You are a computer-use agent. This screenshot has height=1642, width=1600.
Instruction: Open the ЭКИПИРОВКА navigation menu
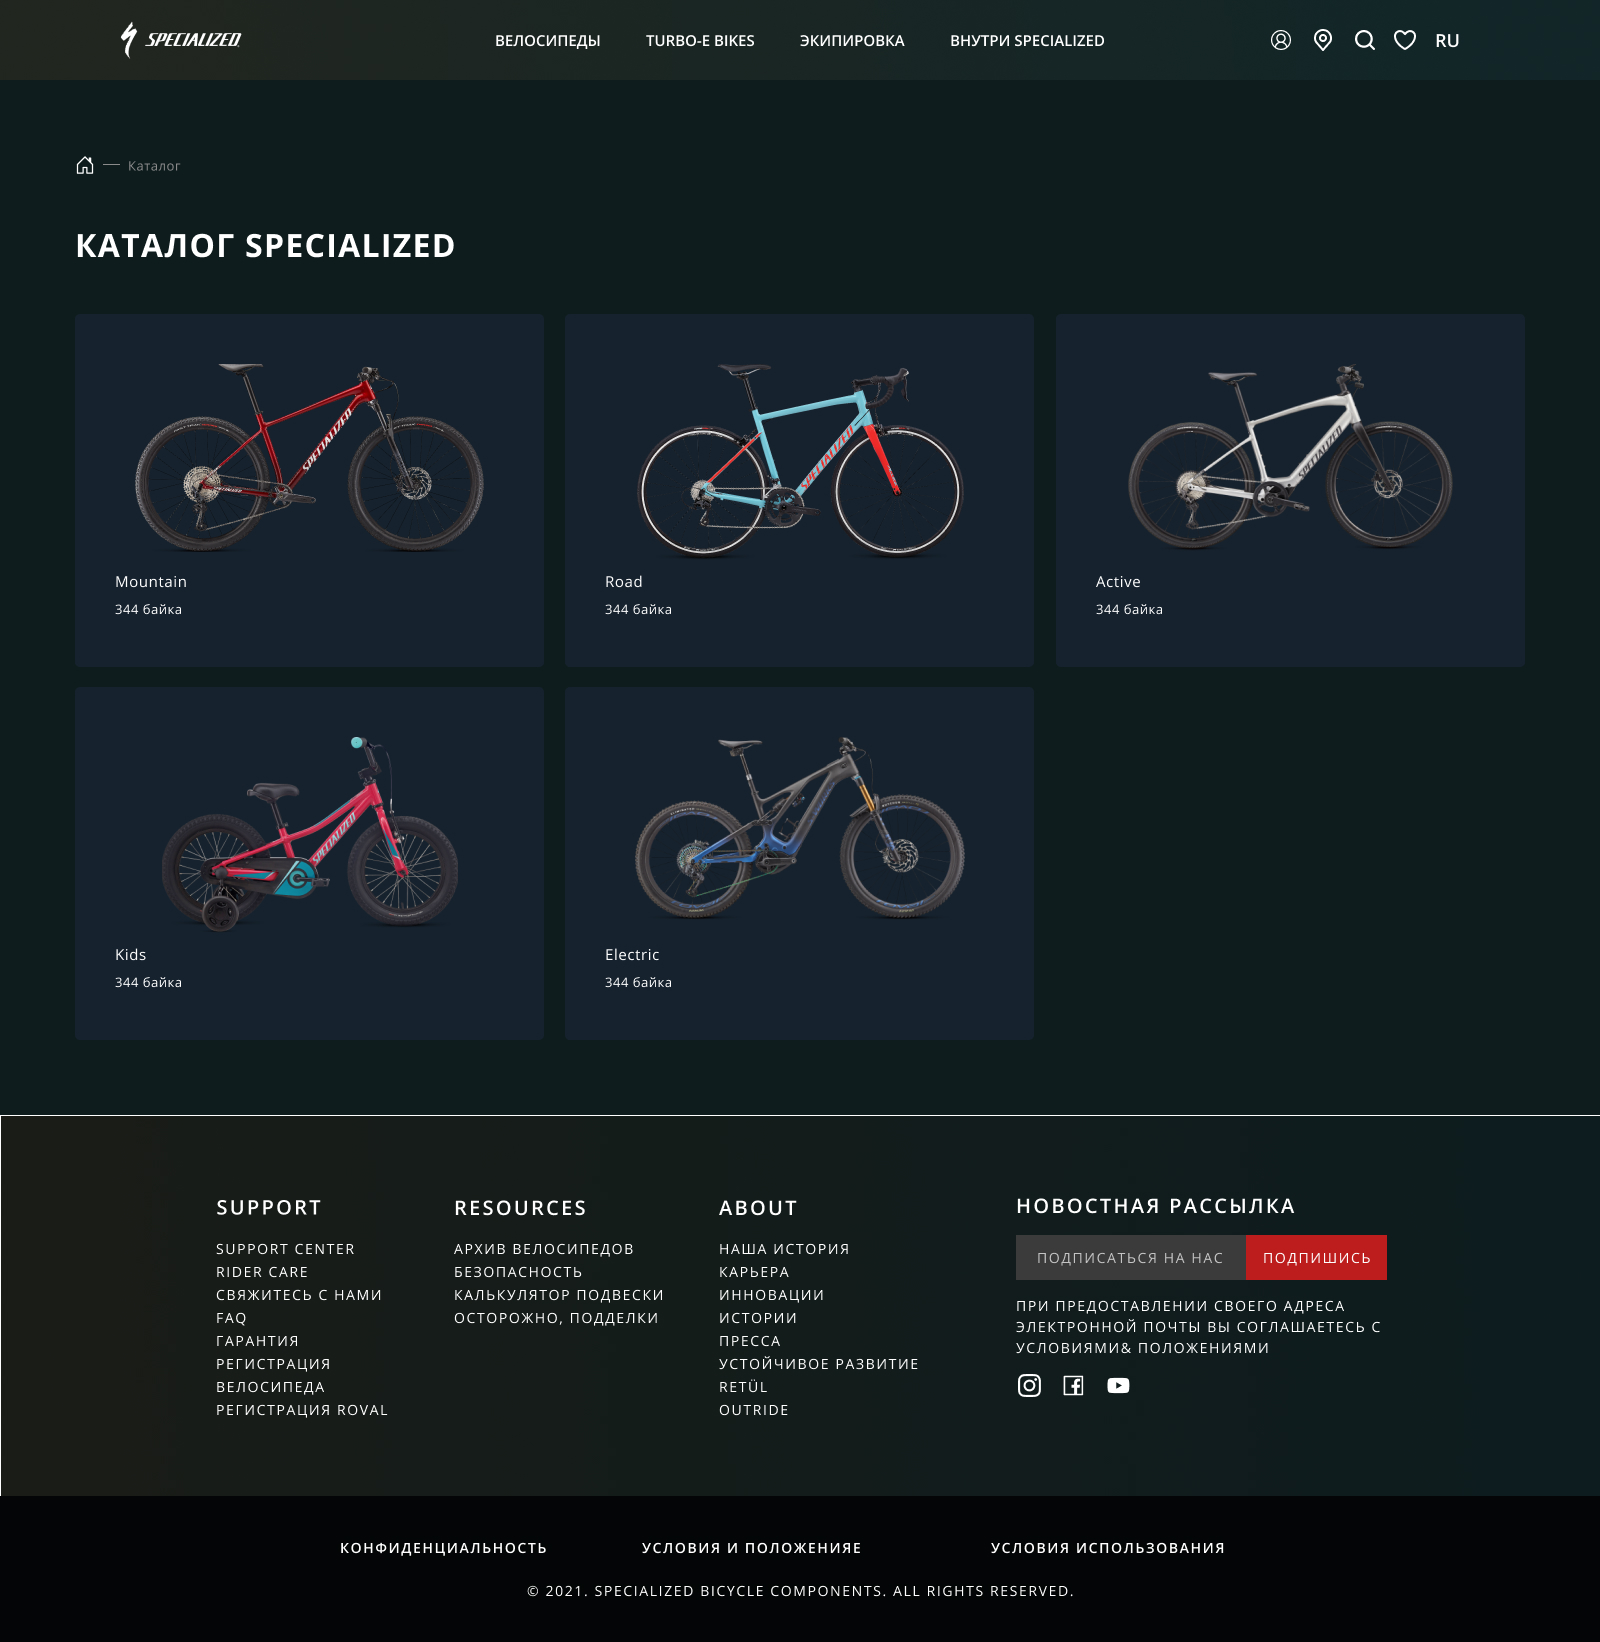pos(852,41)
